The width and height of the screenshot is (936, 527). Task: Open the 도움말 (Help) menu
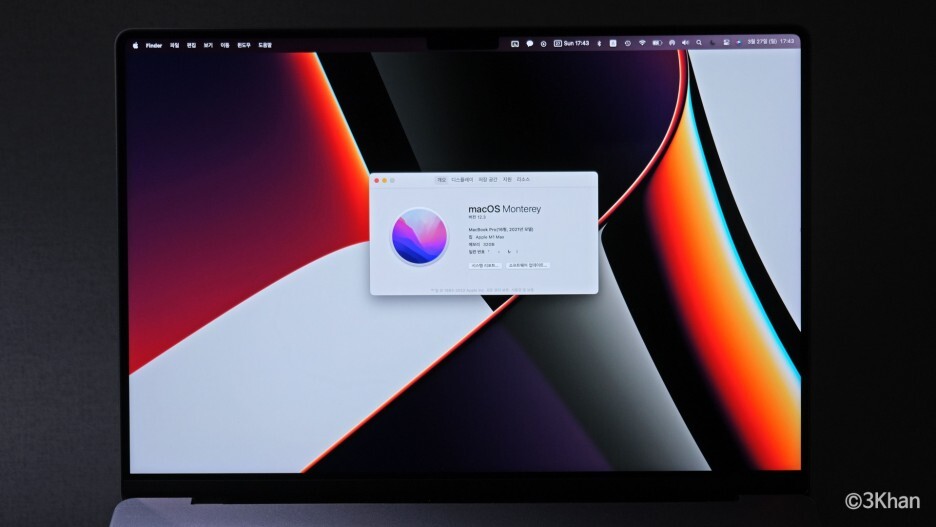[x=265, y=45]
